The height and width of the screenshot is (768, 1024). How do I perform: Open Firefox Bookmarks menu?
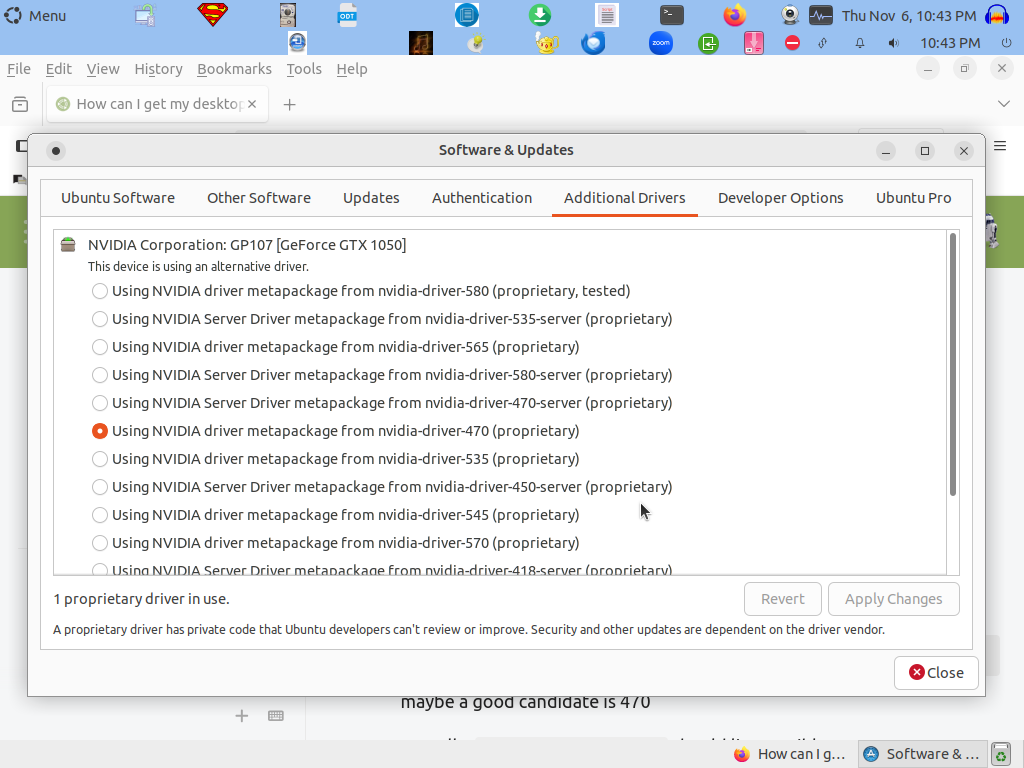click(x=234, y=69)
